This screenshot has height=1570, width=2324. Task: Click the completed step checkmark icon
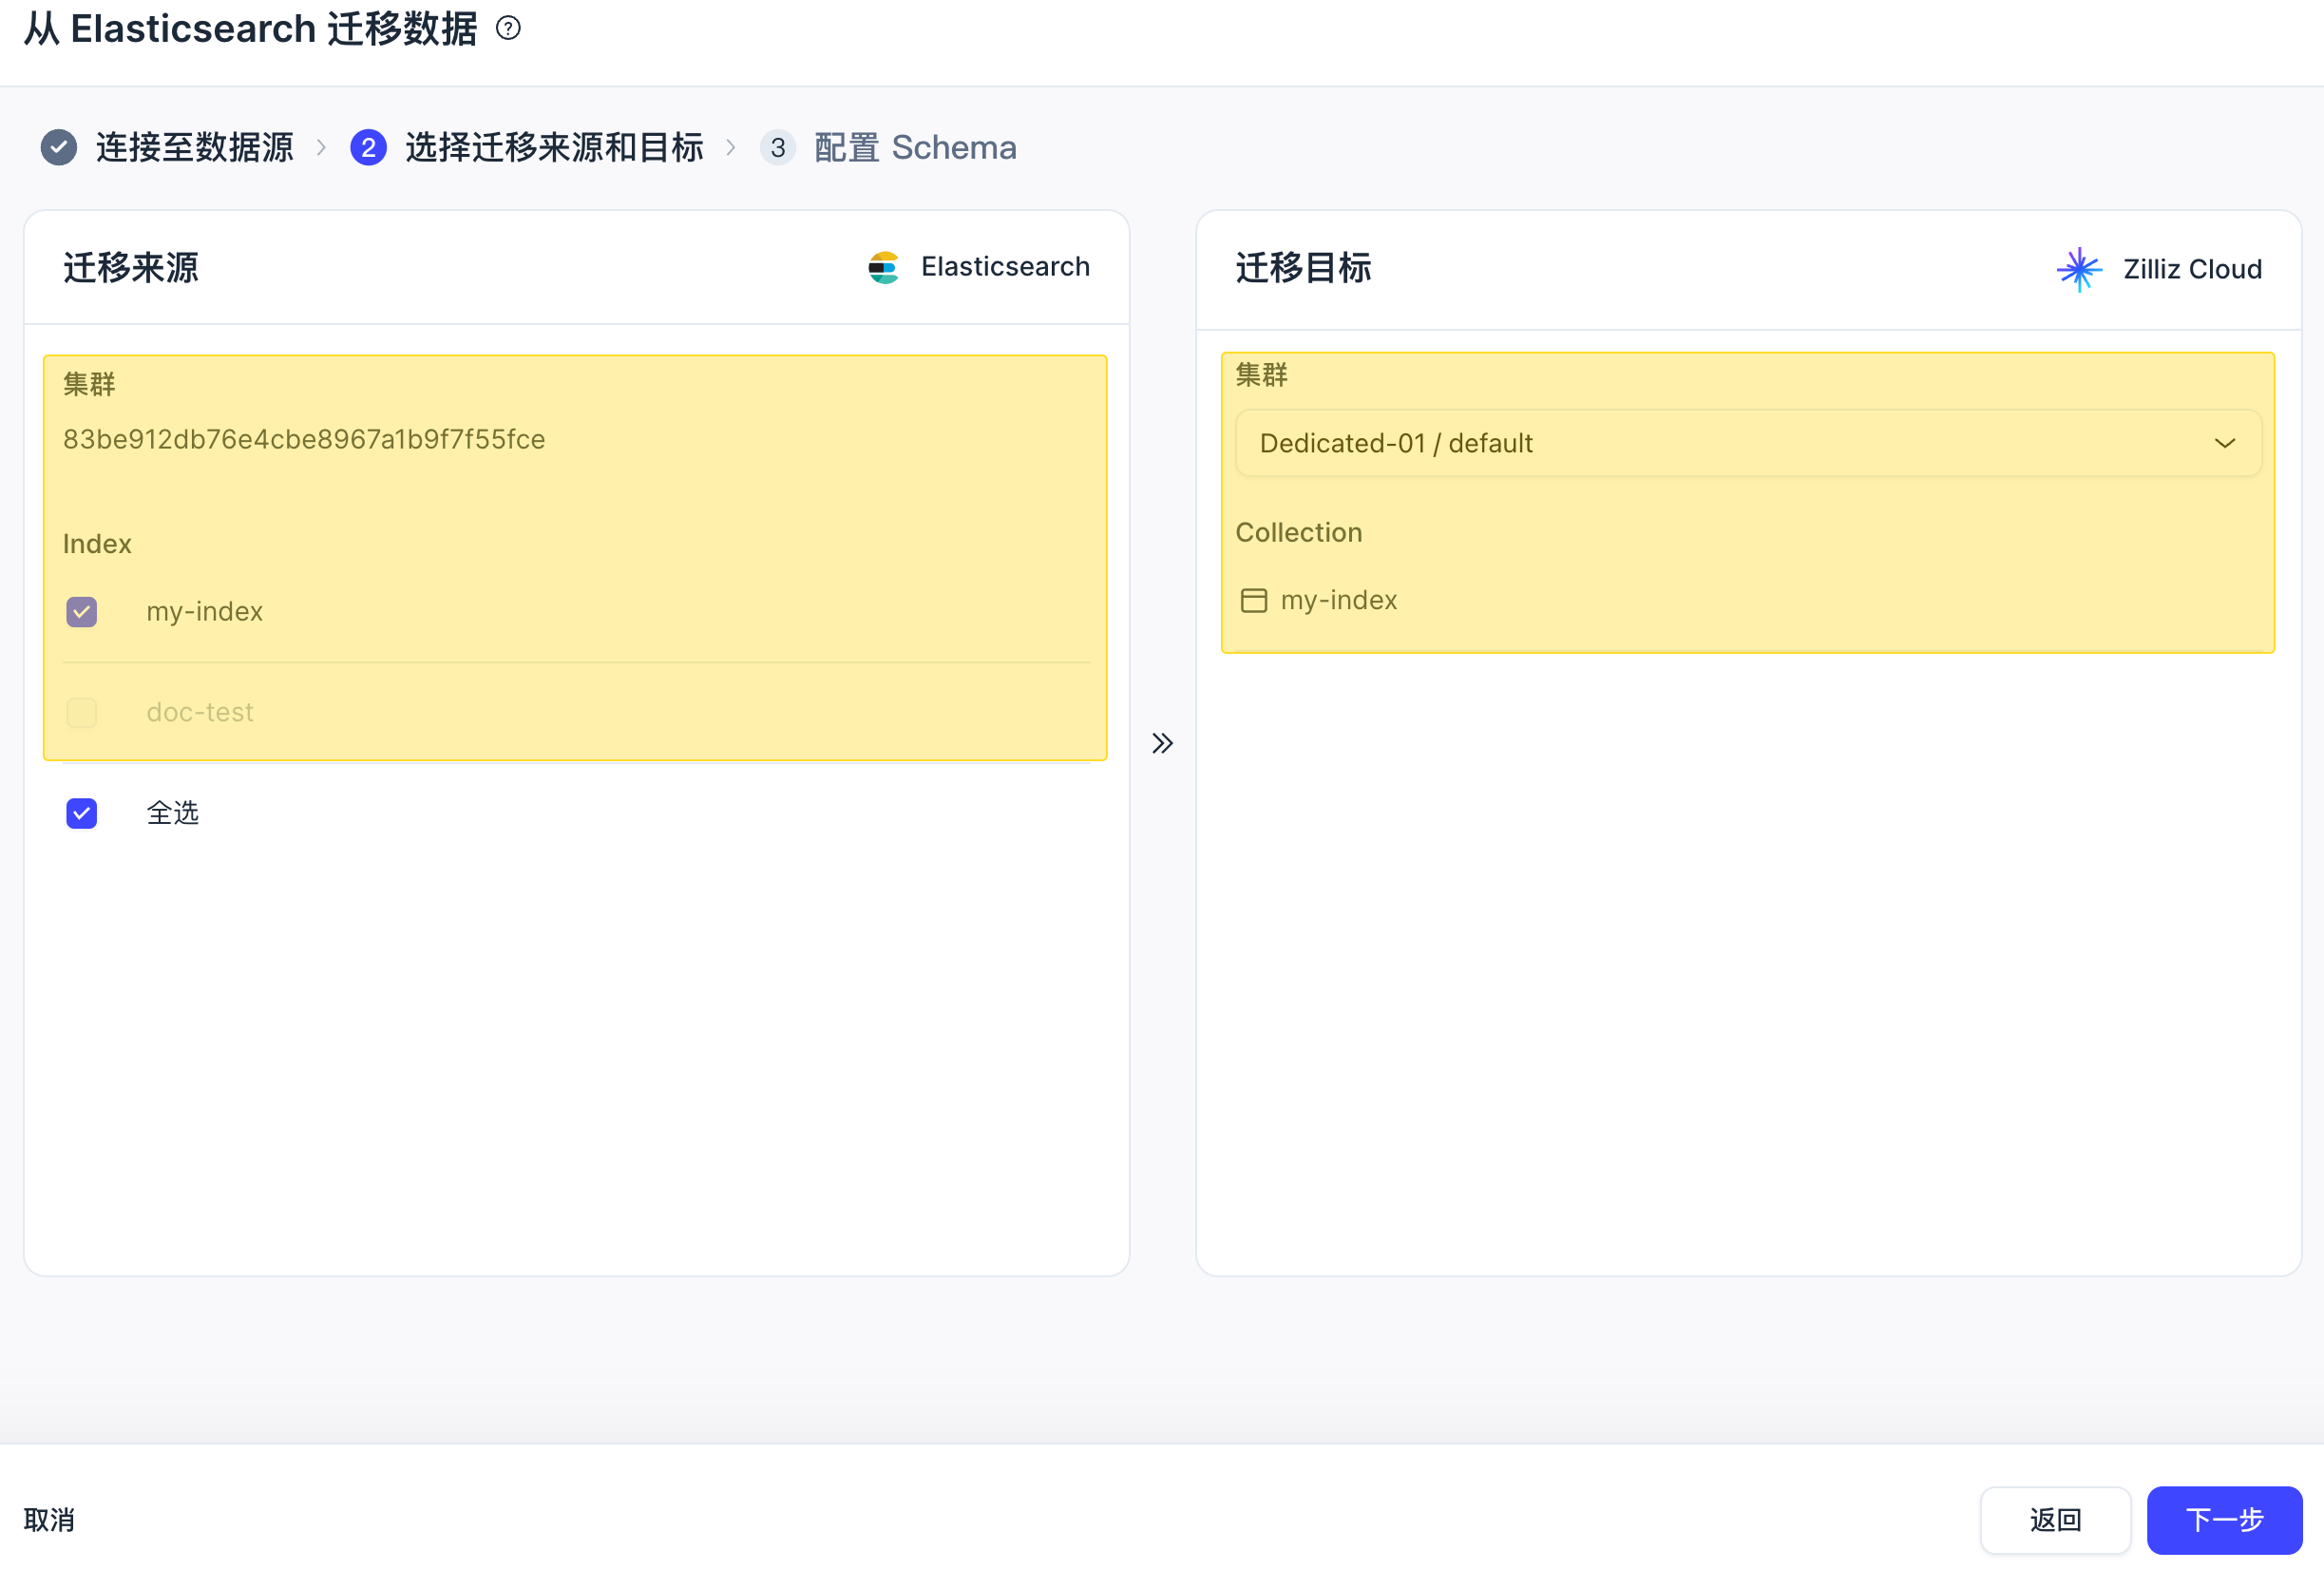click(59, 148)
